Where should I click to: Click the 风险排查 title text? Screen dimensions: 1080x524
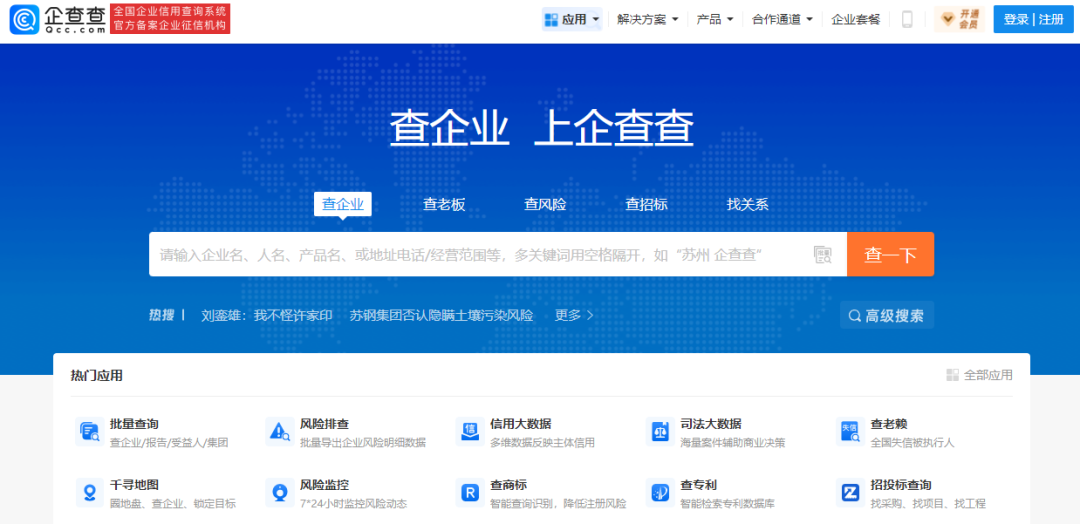(324, 423)
